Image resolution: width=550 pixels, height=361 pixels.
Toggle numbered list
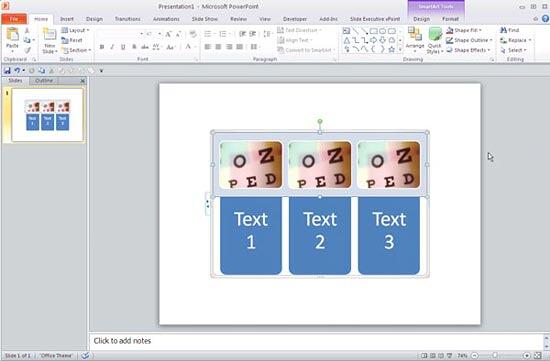[222, 34]
